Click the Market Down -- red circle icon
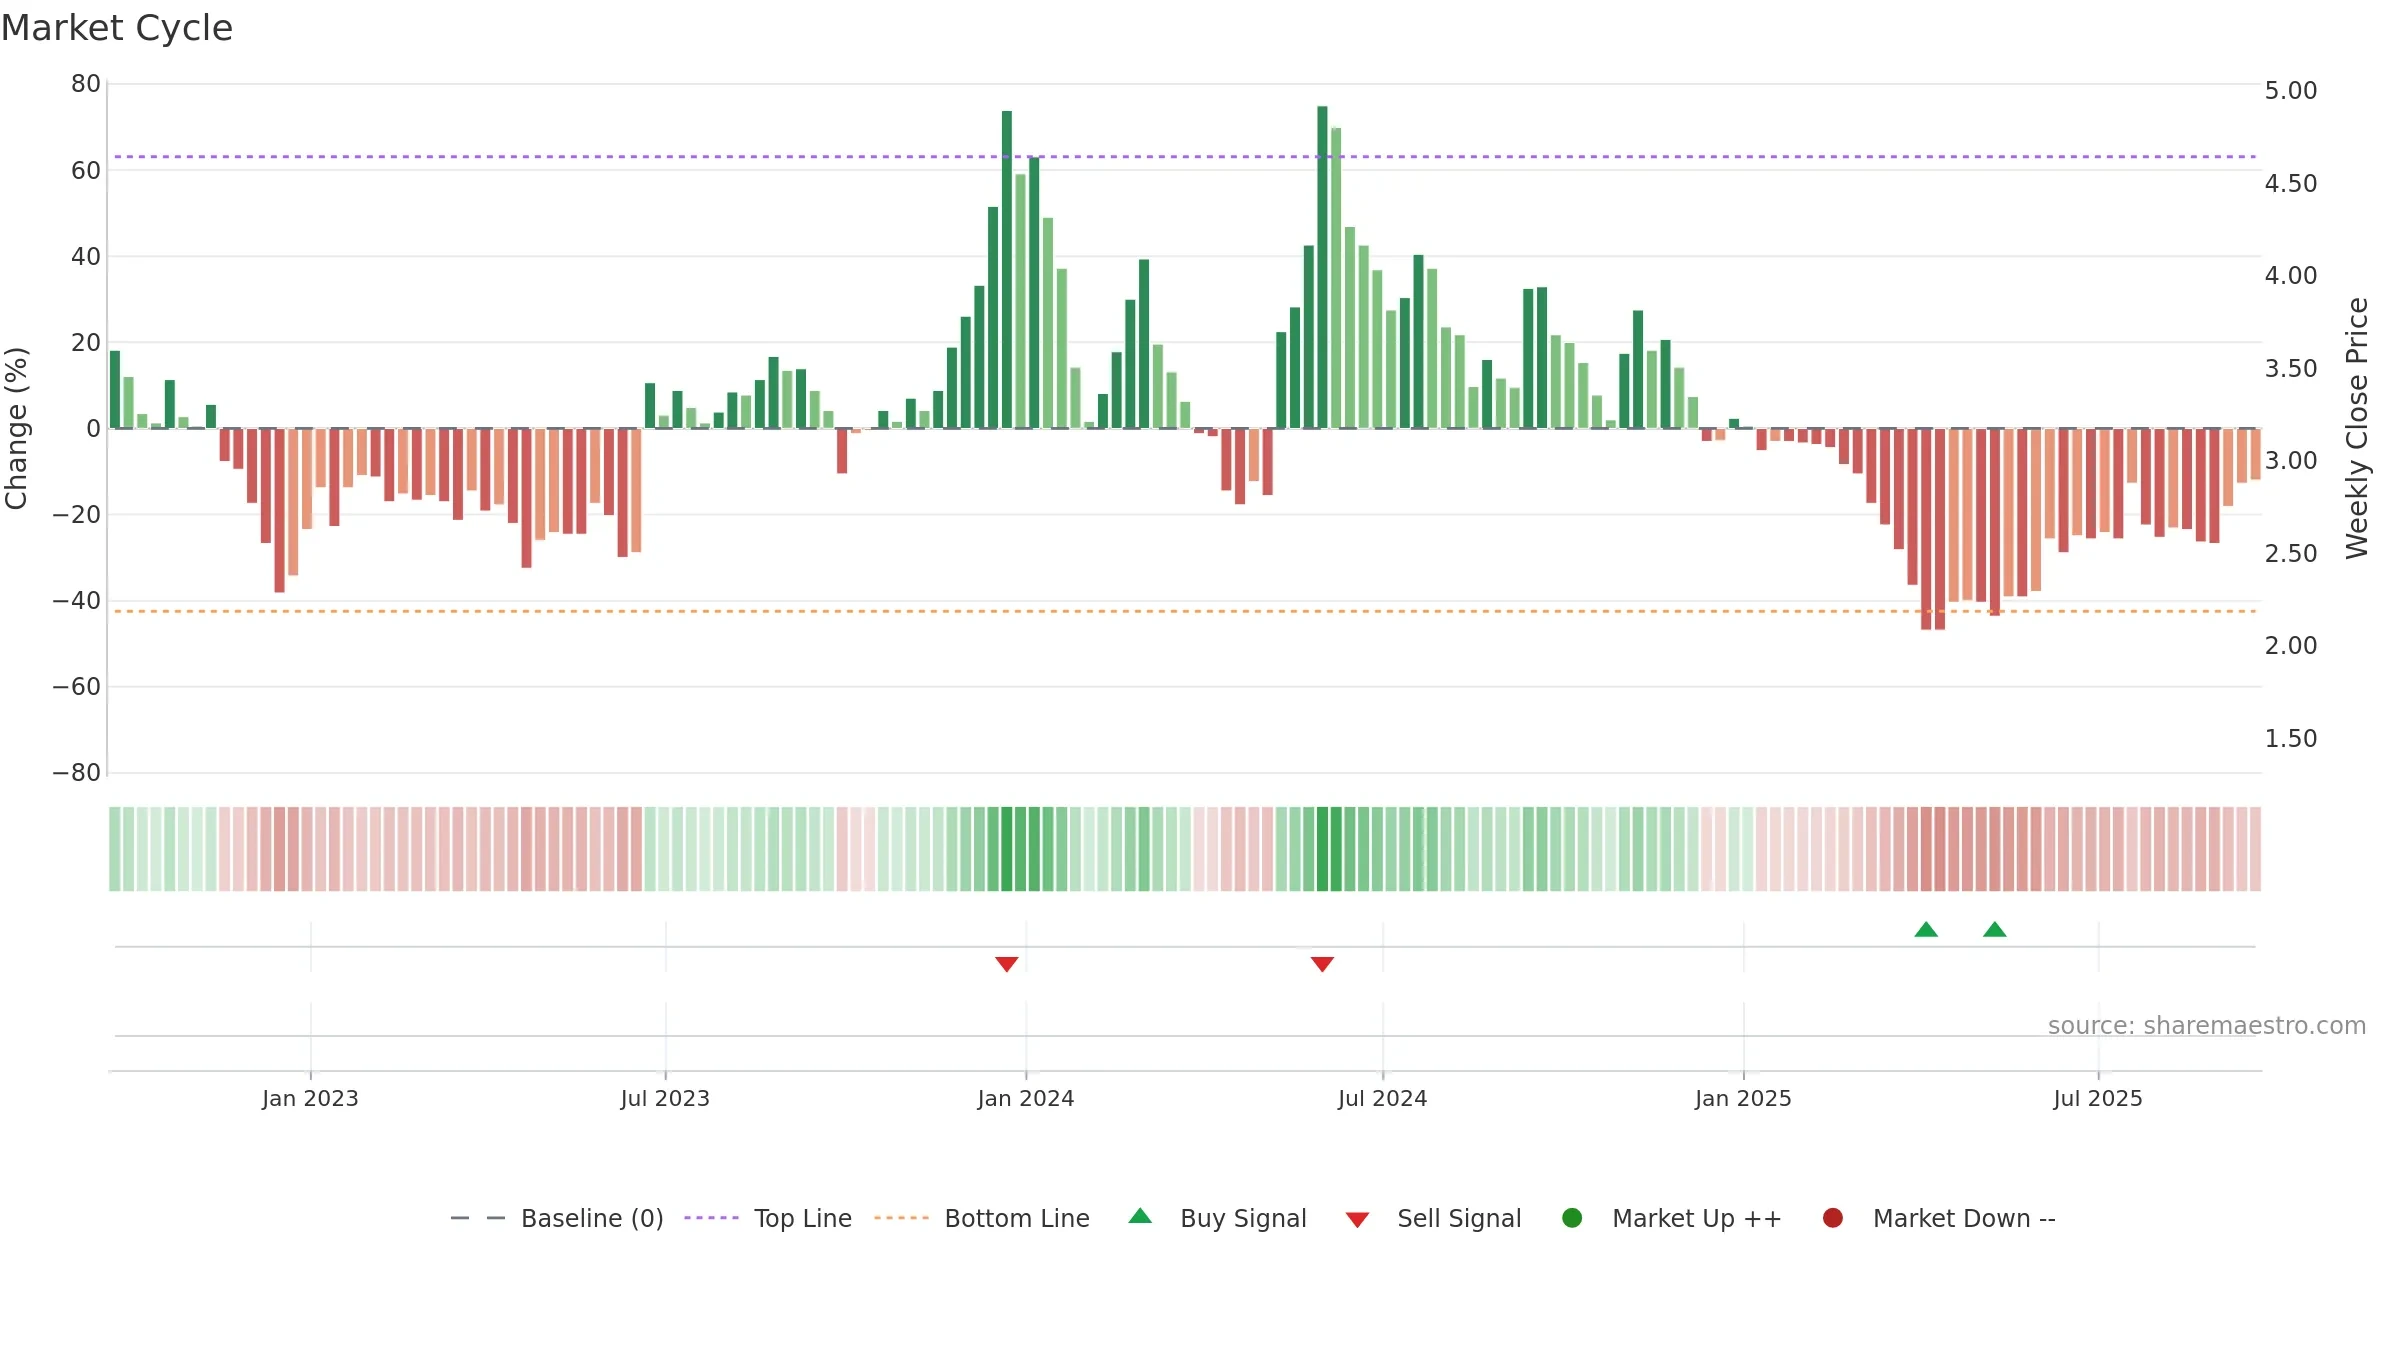This screenshot has height=1350, width=2400. tap(1833, 1218)
